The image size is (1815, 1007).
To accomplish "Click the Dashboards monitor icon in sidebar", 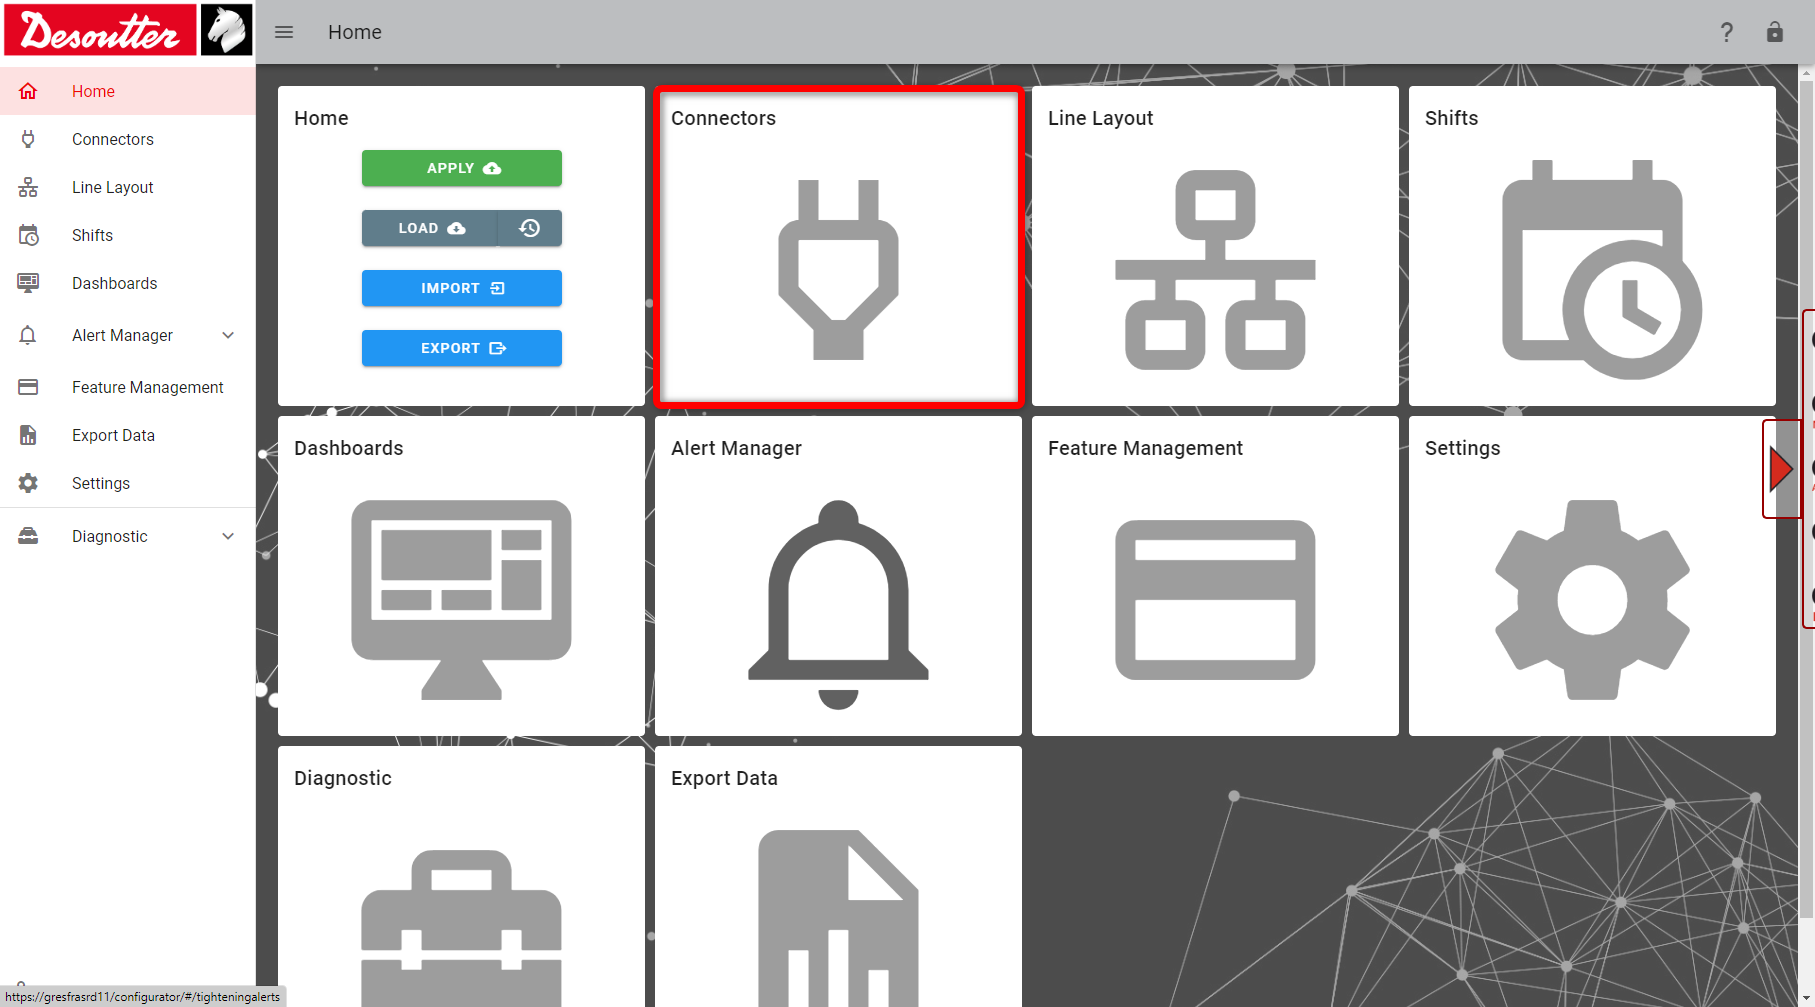I will point(28,283).
